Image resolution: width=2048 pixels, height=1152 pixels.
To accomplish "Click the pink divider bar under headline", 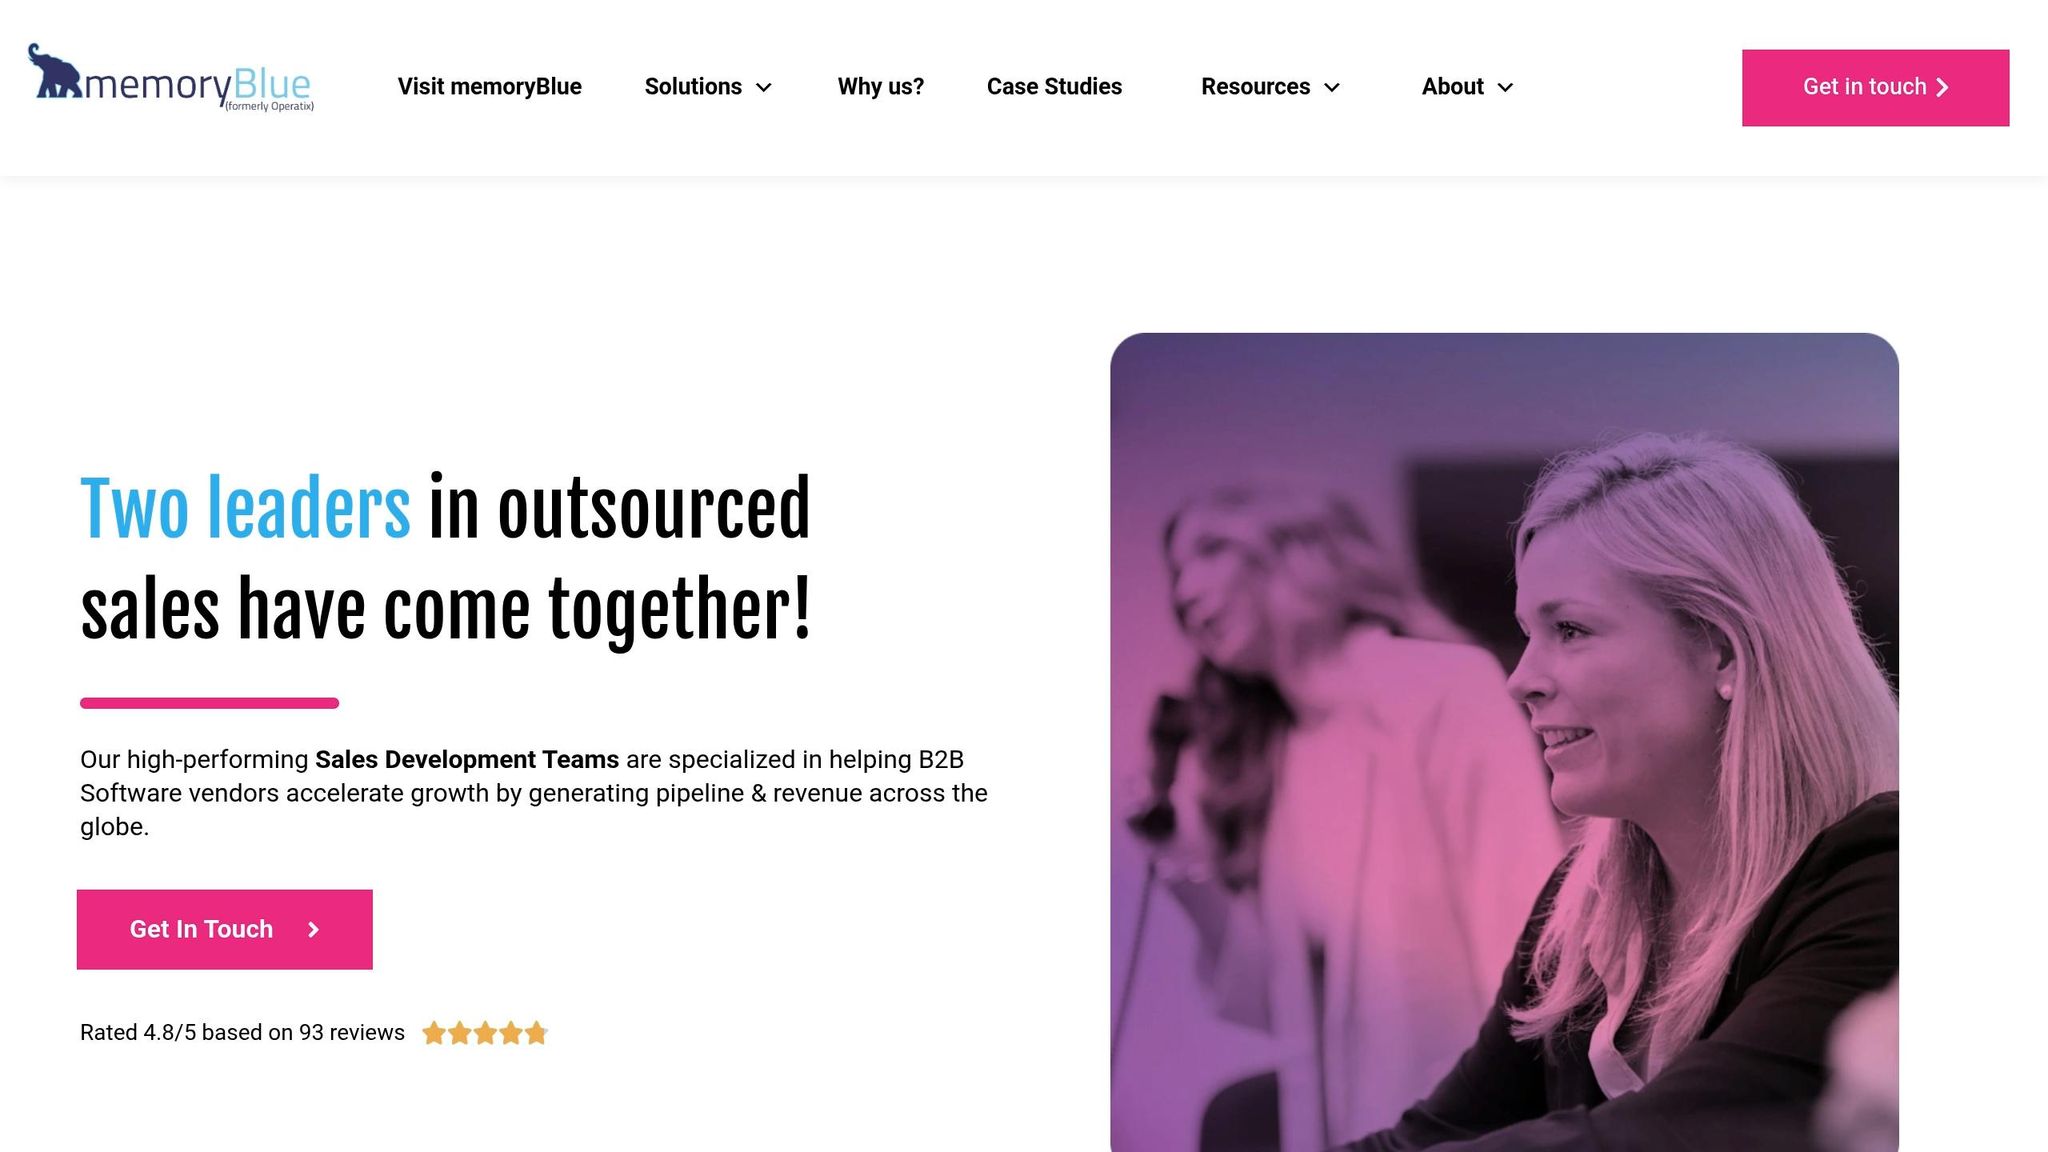I will (209, 703).
